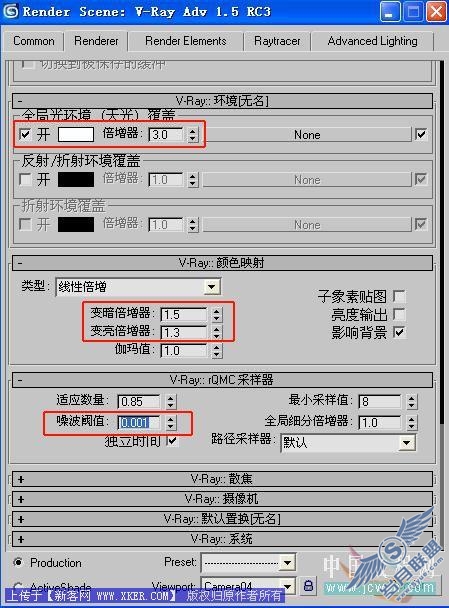Screen dimensions: 449x608
Task: Click the spinner arrows for 噪波阈值 value
Action: [x=171, y=422]
